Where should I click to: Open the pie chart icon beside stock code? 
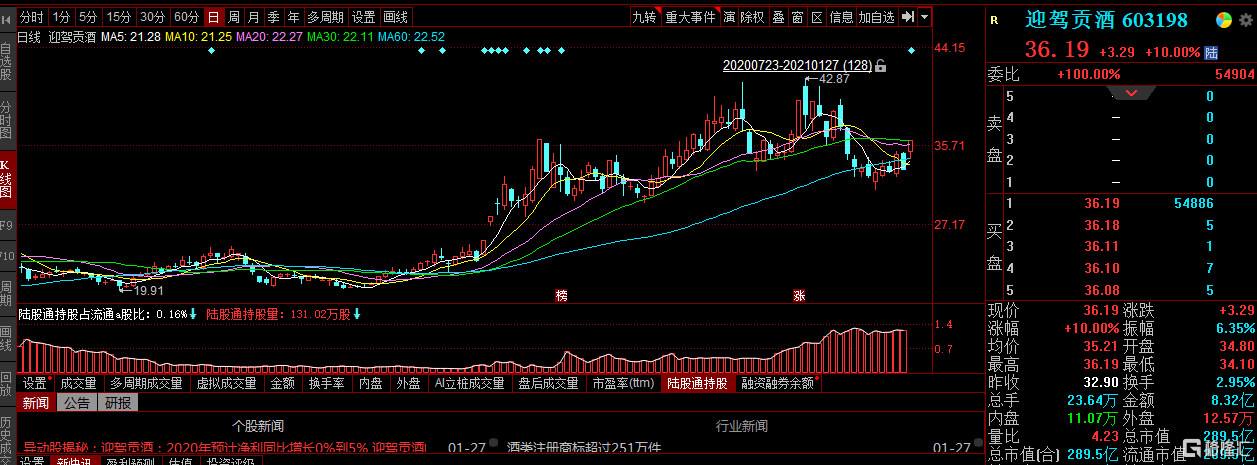point(1223,20)
